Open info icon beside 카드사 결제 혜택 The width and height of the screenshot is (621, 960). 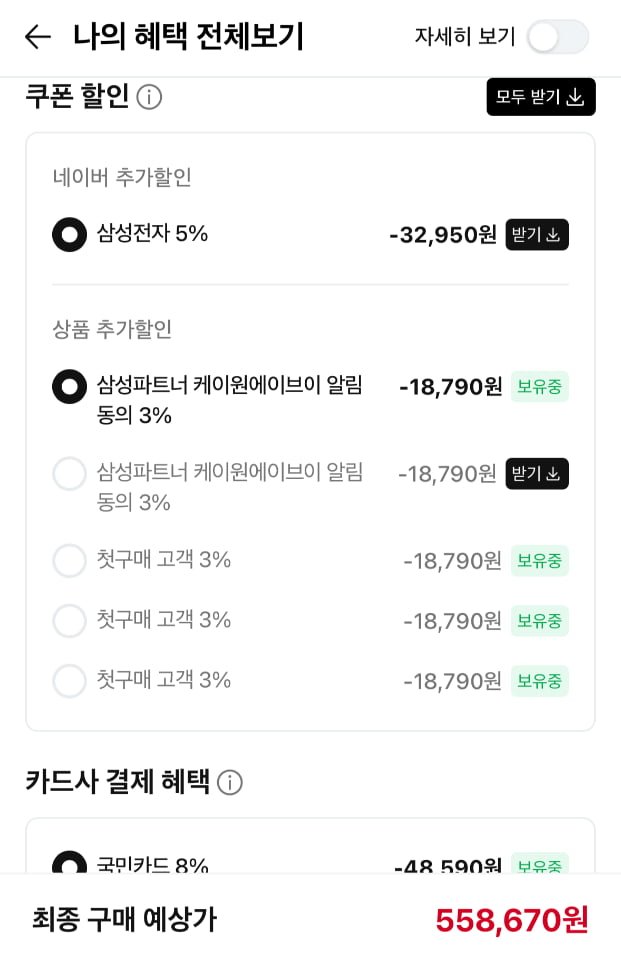pos(230,782)
